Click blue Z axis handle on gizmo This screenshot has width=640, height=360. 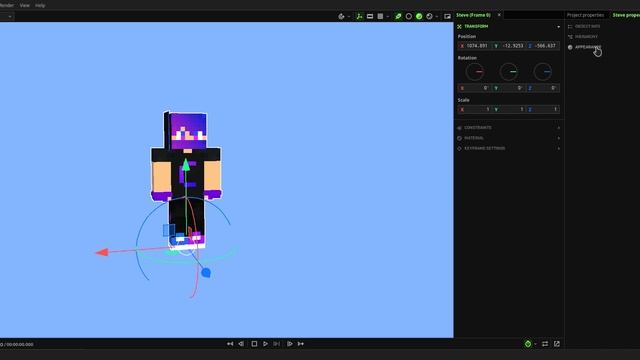[206, 273]
